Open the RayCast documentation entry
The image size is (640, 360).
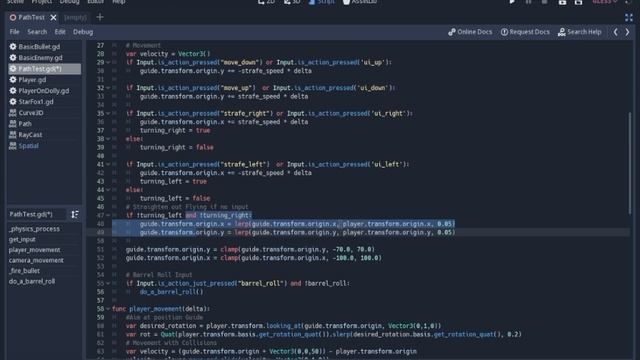44,135
